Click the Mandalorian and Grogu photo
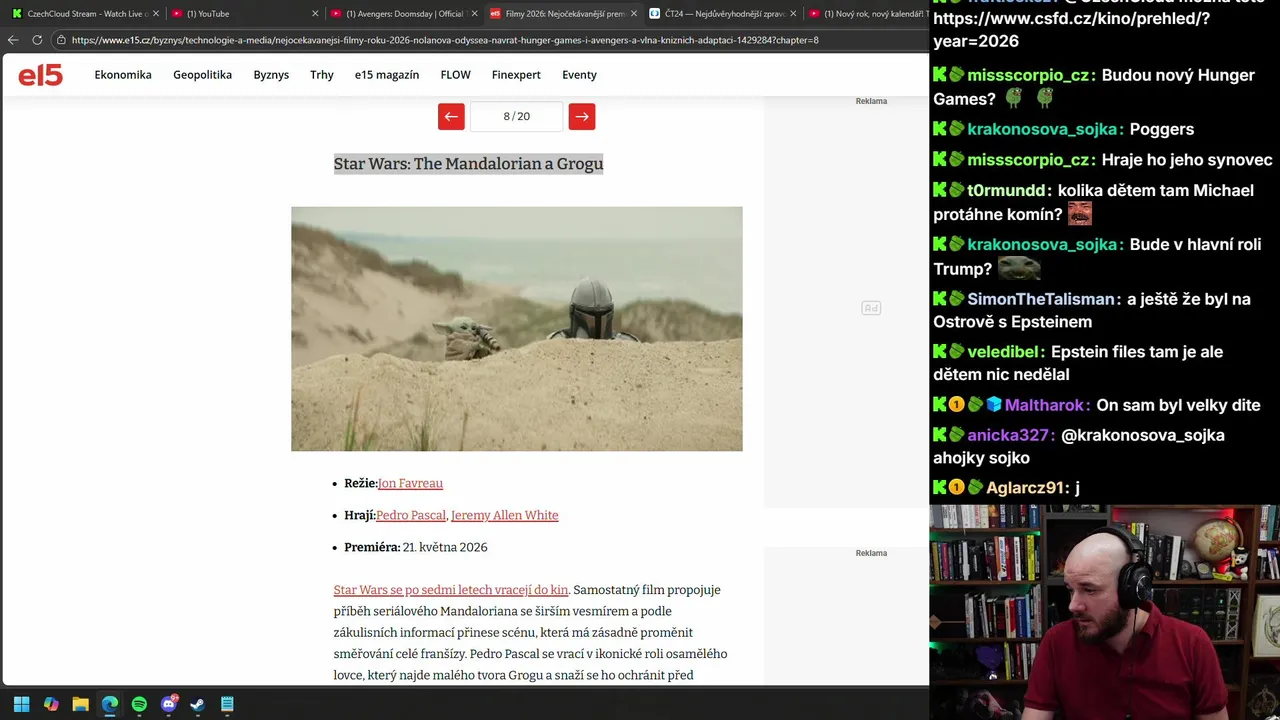This screenshot has height=720, width=1280. 516,329
